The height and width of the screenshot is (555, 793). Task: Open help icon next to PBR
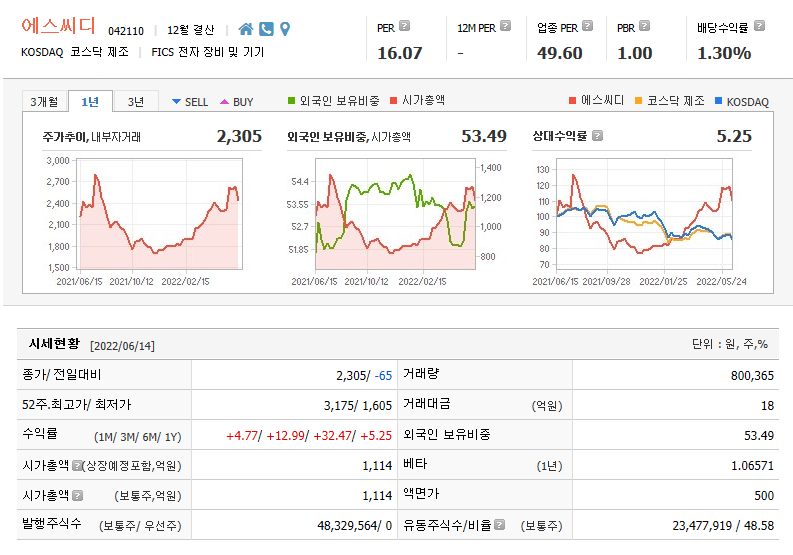click(644, 26)
